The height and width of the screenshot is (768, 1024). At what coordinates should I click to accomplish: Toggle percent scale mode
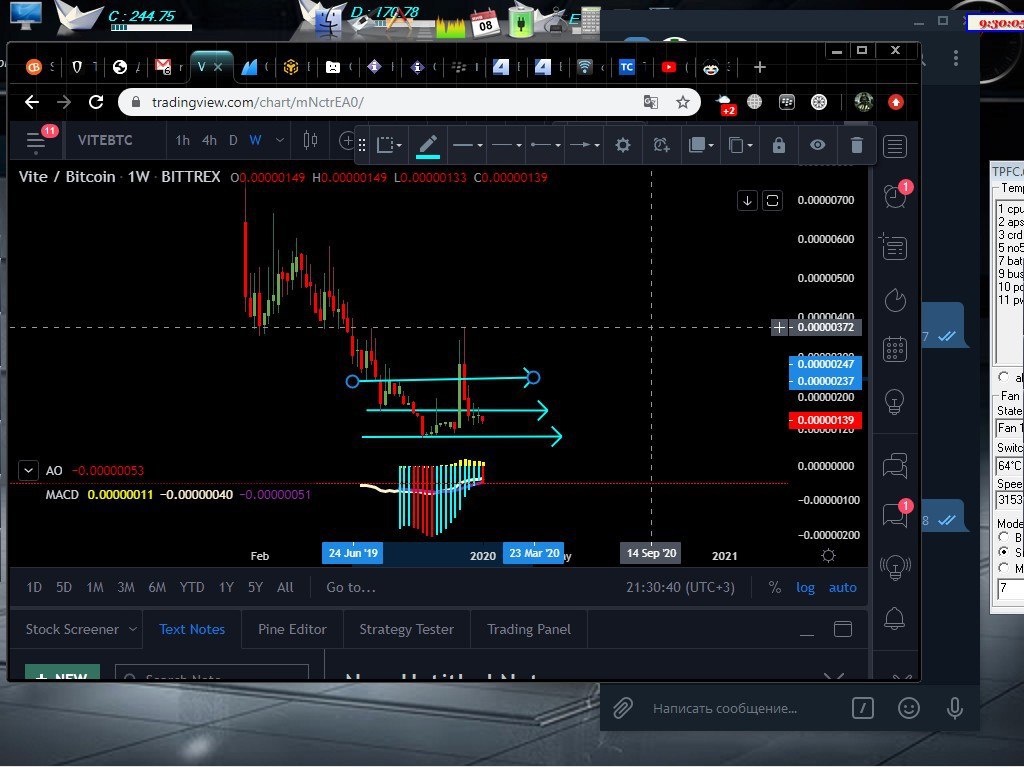(x=775, y=588)
